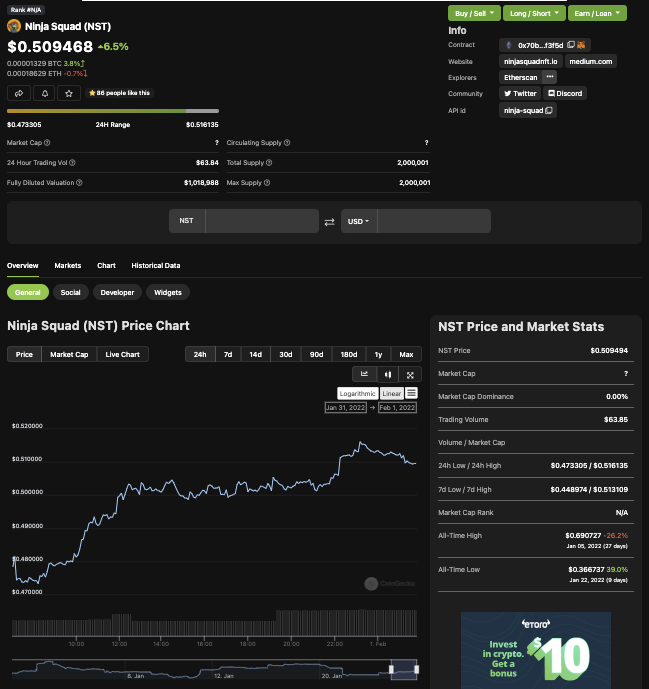The image size is (649, 689).
Task: Copy the contract address icon
Action: (x=570, y=45)
